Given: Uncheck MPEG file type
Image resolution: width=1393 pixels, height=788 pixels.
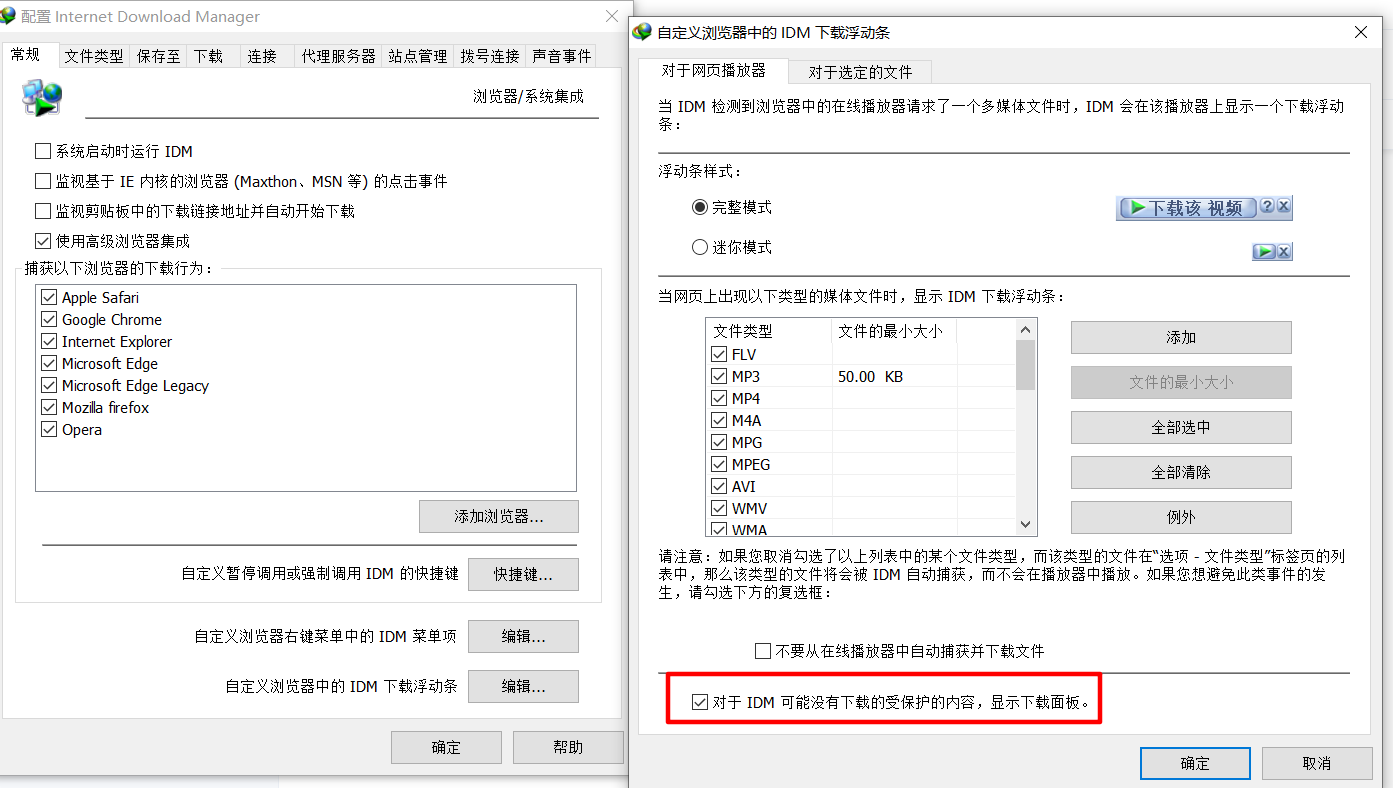Looking at the screenshot, I should (719, 465).
